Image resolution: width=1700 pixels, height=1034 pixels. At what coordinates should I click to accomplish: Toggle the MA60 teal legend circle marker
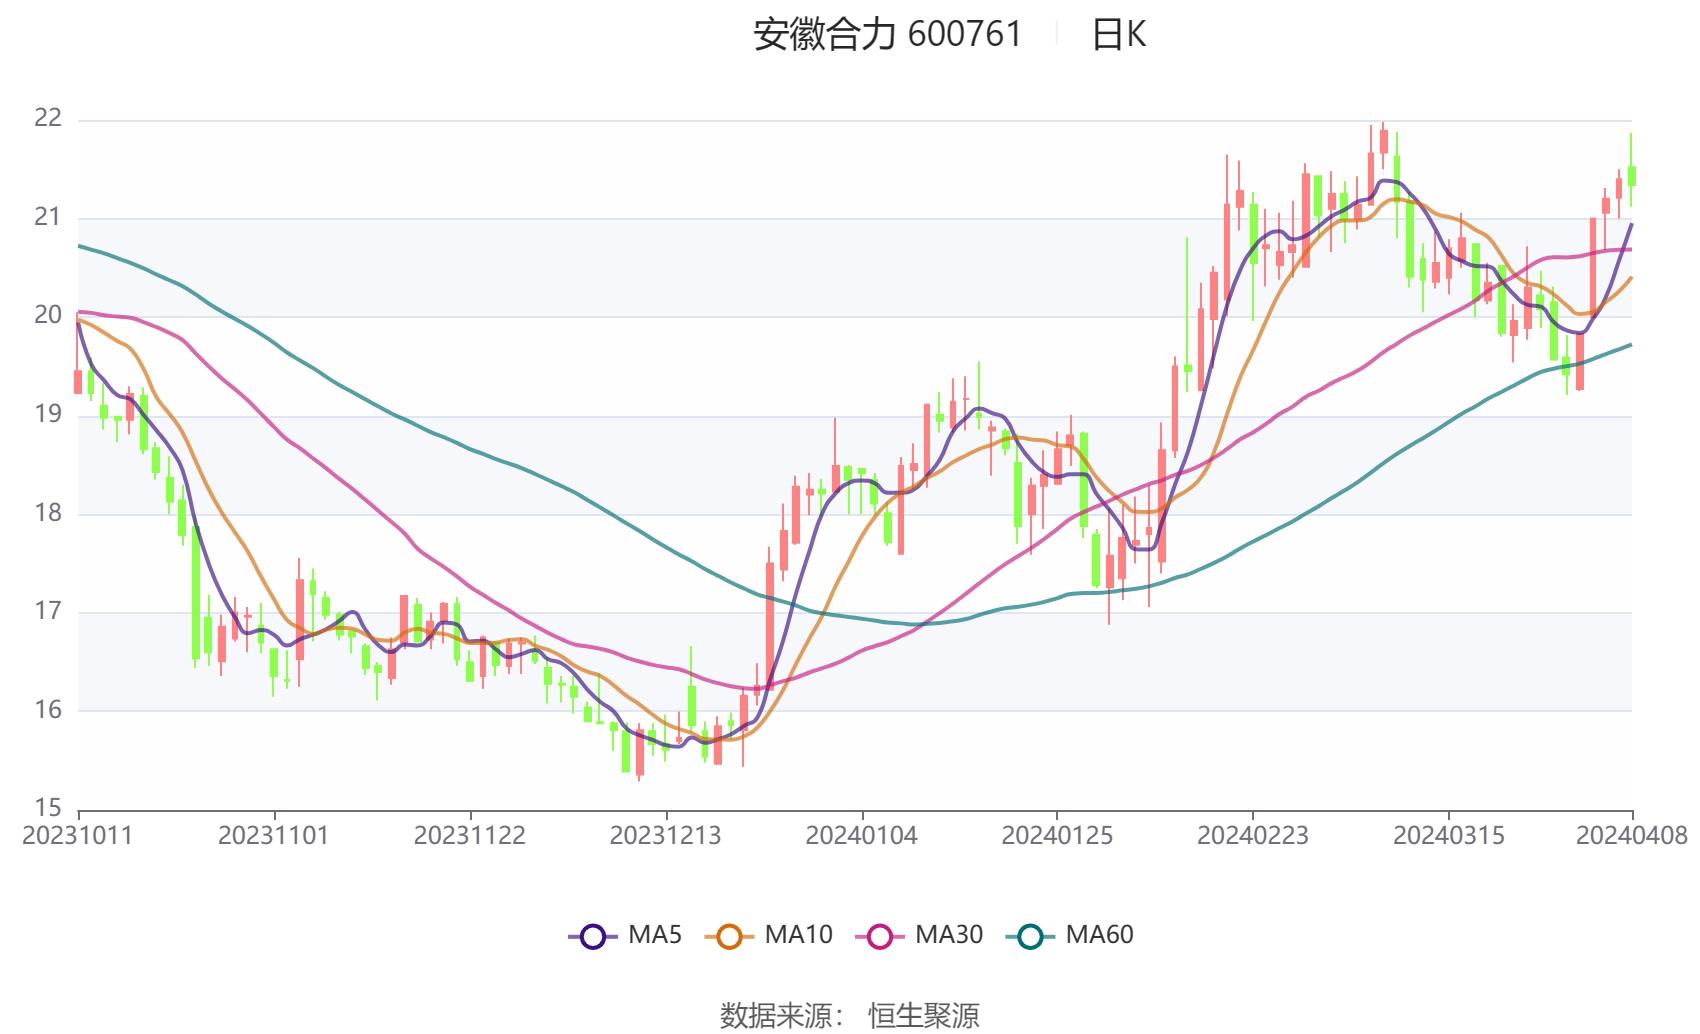pos(1030,936)
